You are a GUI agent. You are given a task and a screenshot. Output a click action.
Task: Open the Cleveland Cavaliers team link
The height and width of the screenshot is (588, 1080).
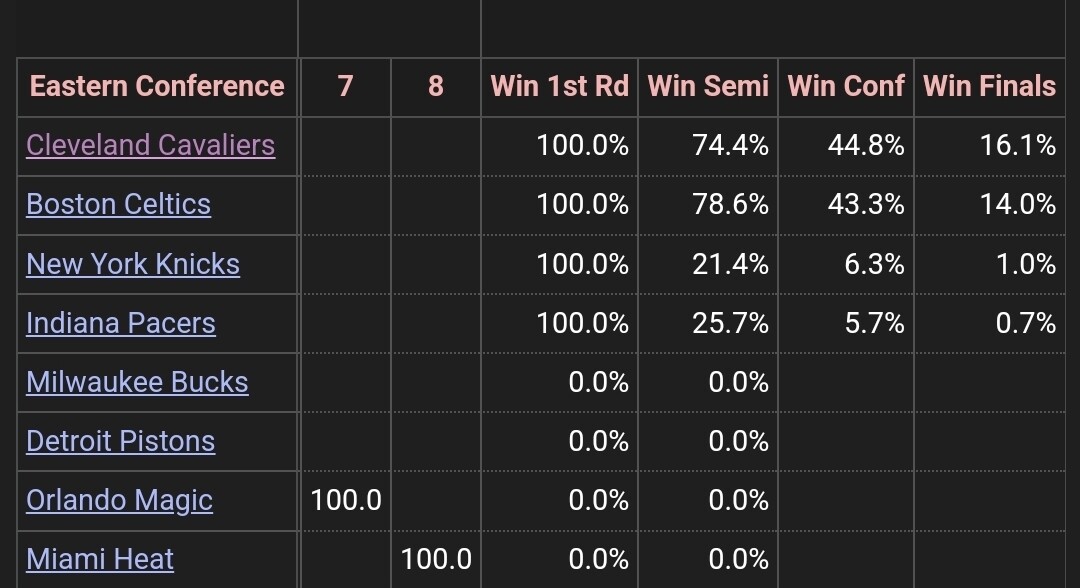pos(150,146)
